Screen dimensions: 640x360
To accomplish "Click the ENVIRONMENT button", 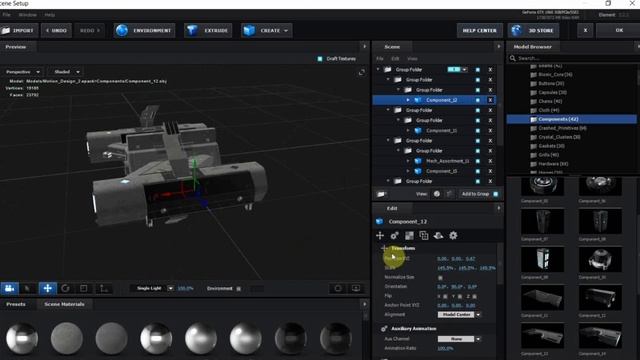I will tap(144, 30).
